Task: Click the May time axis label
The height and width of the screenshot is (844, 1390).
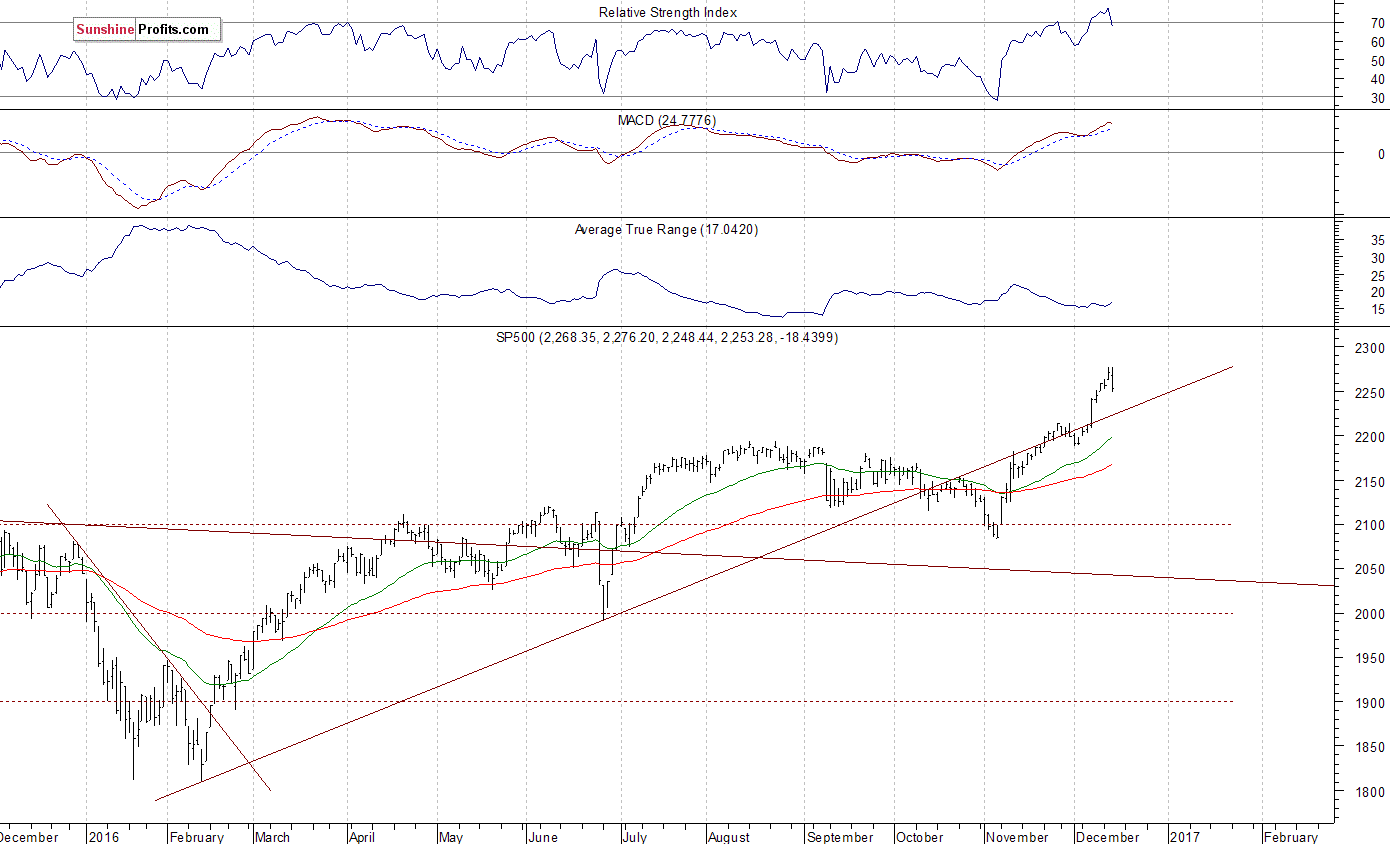Action: tap(453, 837)
